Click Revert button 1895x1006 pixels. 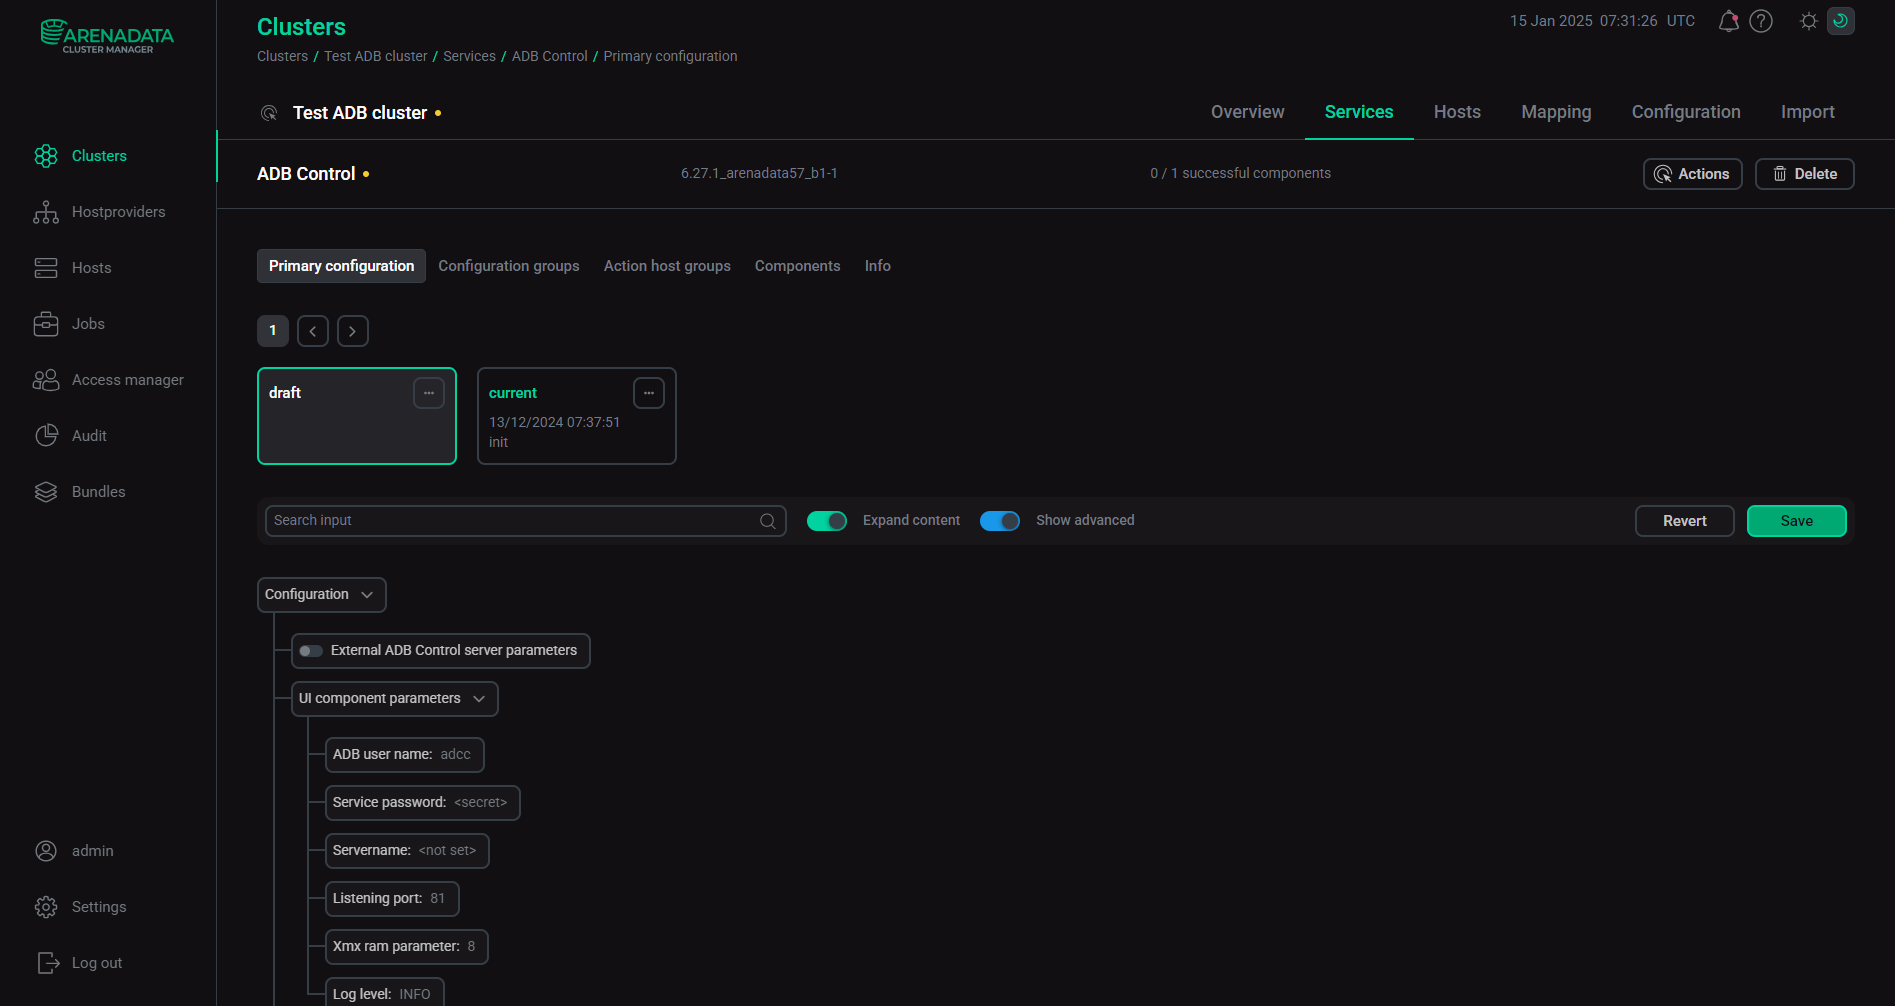[1684, 521]
